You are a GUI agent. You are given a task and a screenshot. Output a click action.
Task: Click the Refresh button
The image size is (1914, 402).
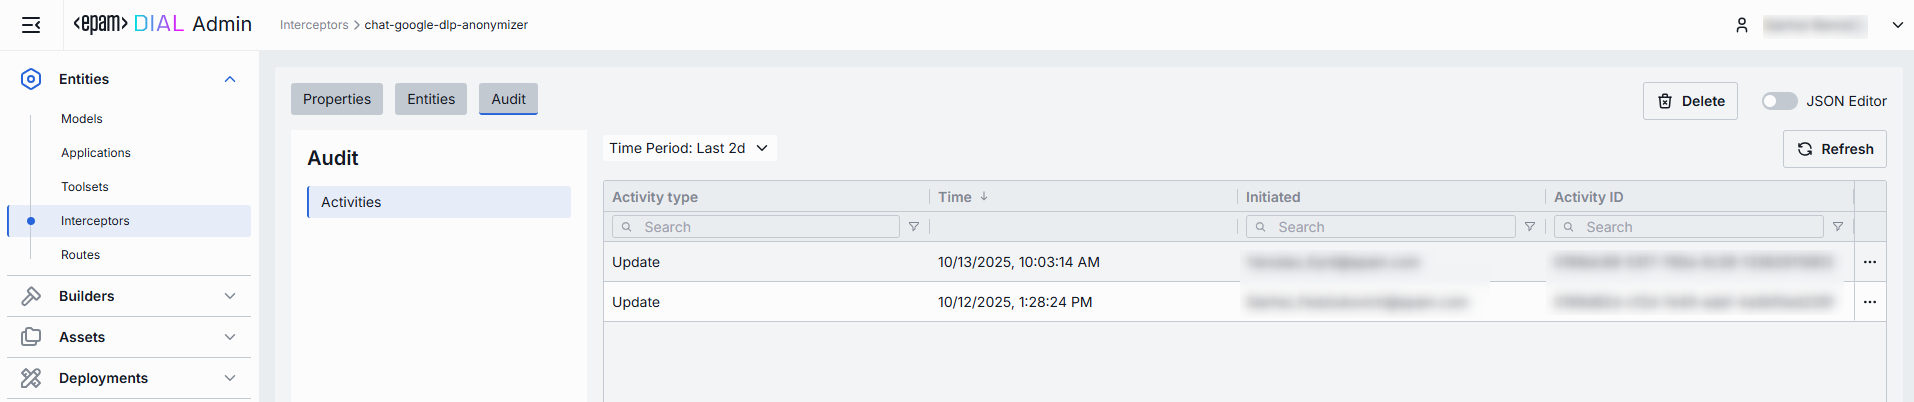[1834, 149]
